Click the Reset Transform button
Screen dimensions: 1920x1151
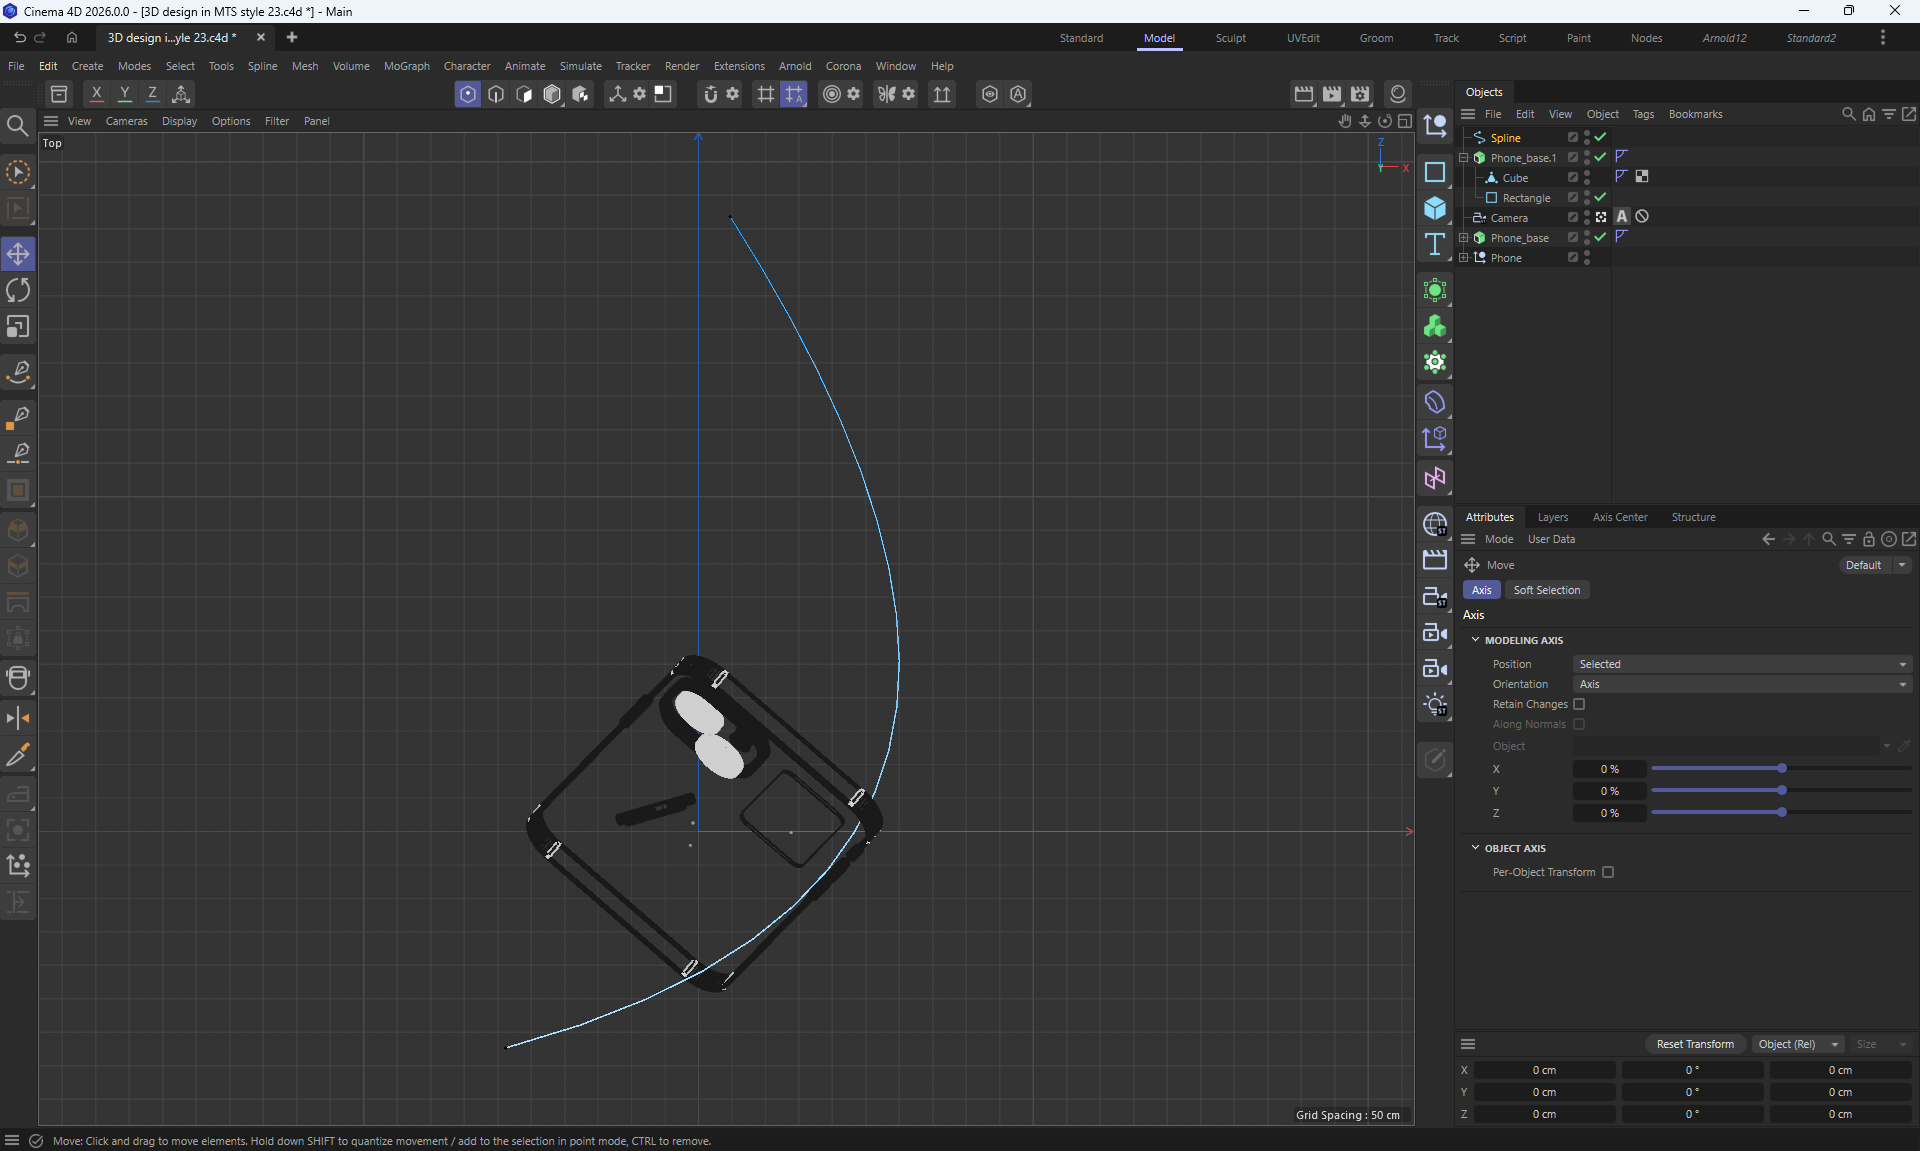click(1695, 1044)
